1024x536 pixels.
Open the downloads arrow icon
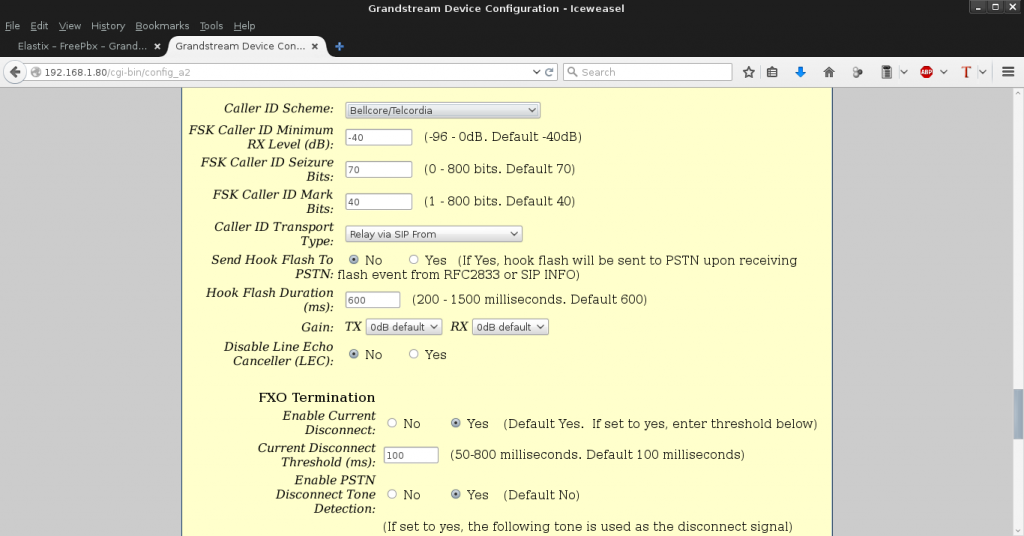800,72
